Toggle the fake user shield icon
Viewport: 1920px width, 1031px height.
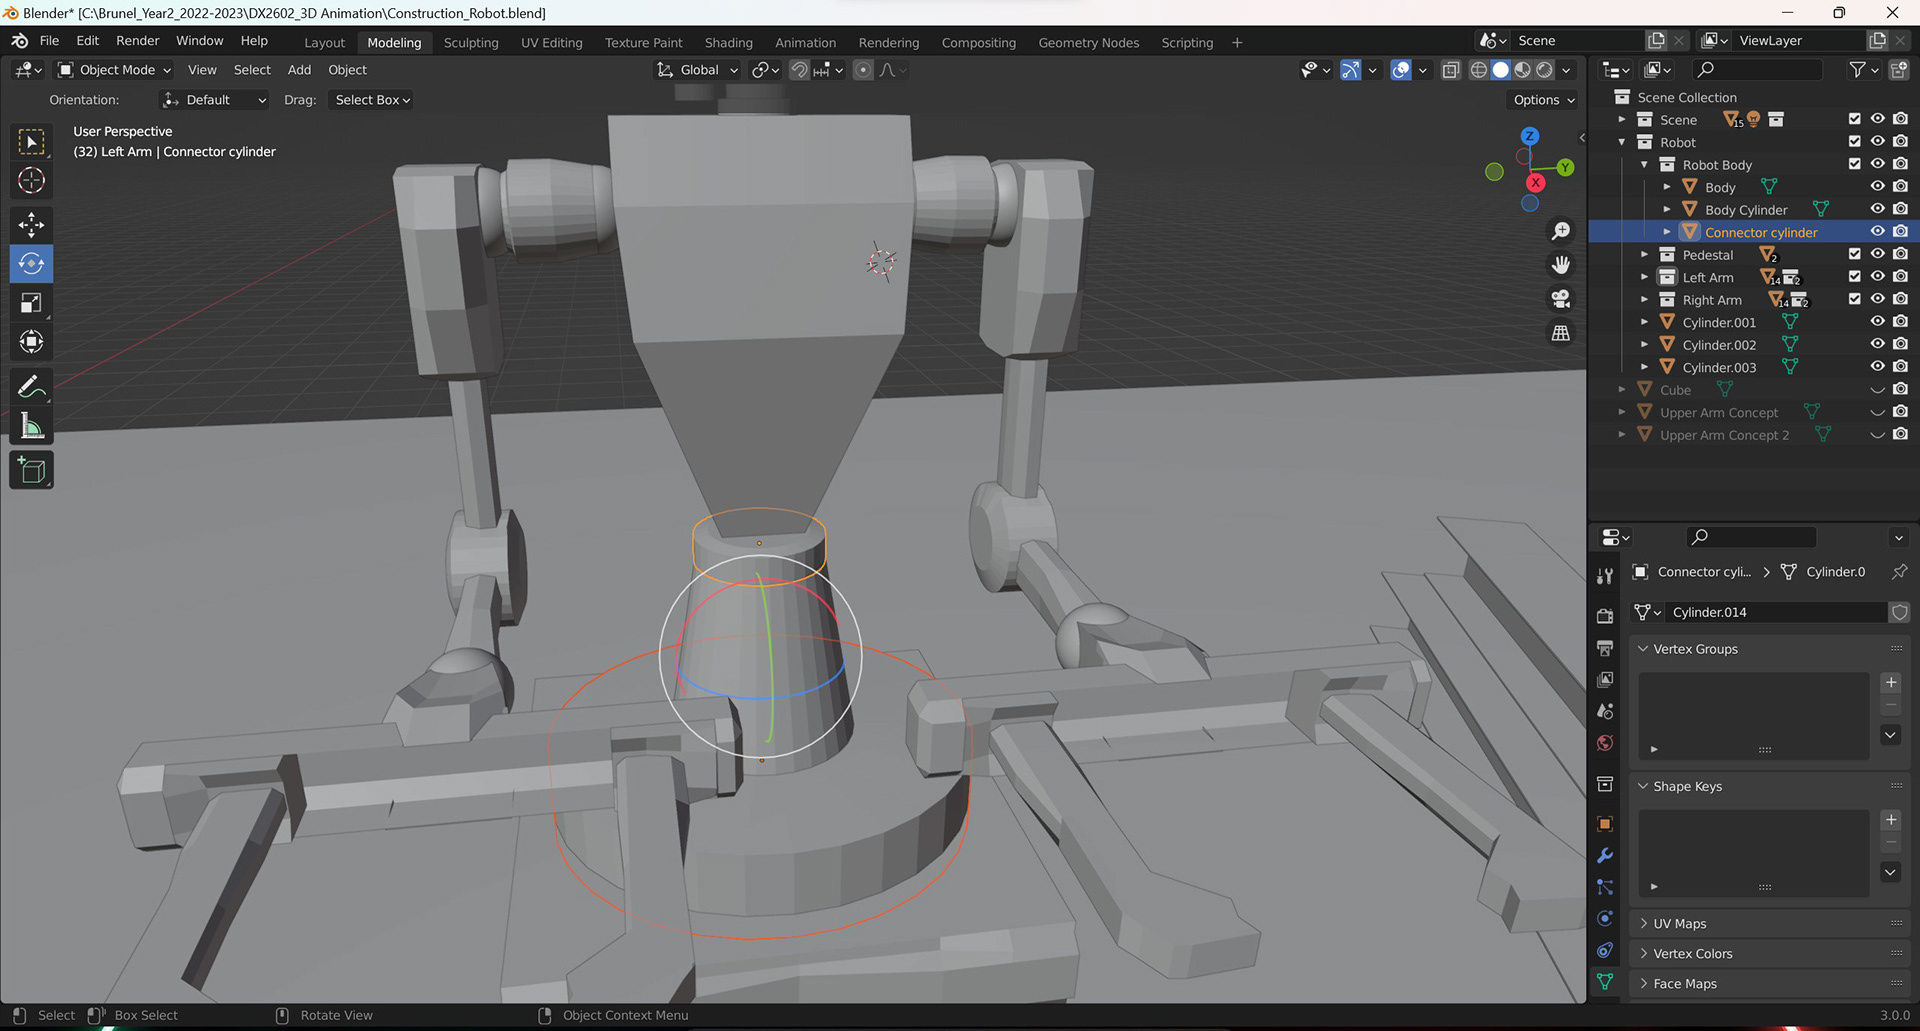tap(1899, 612)
